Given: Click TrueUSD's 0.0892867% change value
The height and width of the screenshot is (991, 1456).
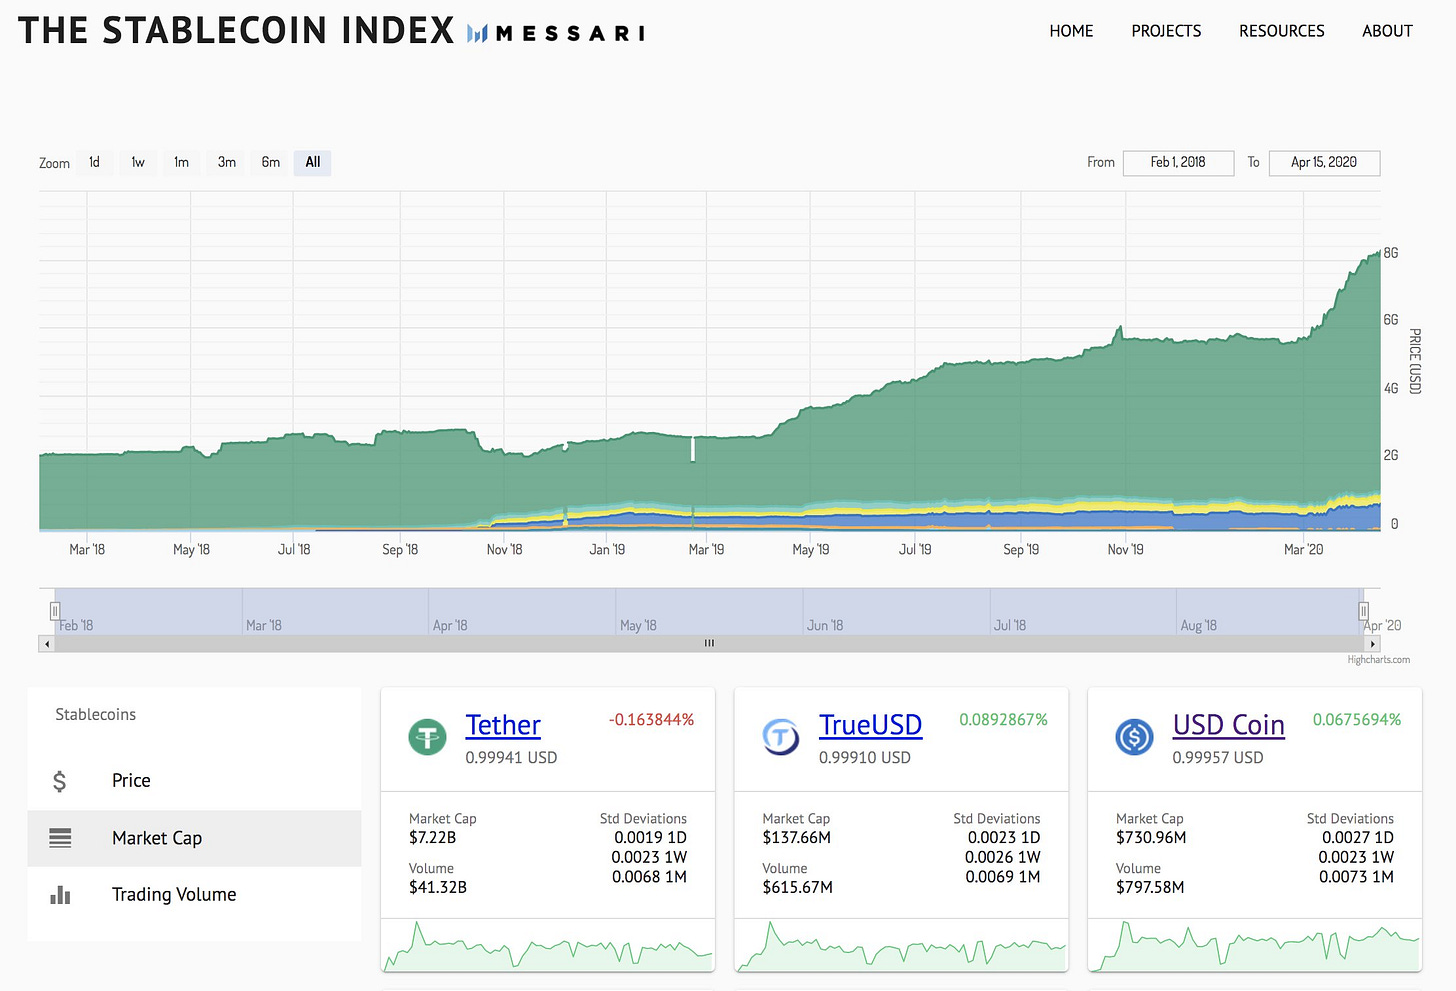Looking at the screenshot, I should (1003, 720).
